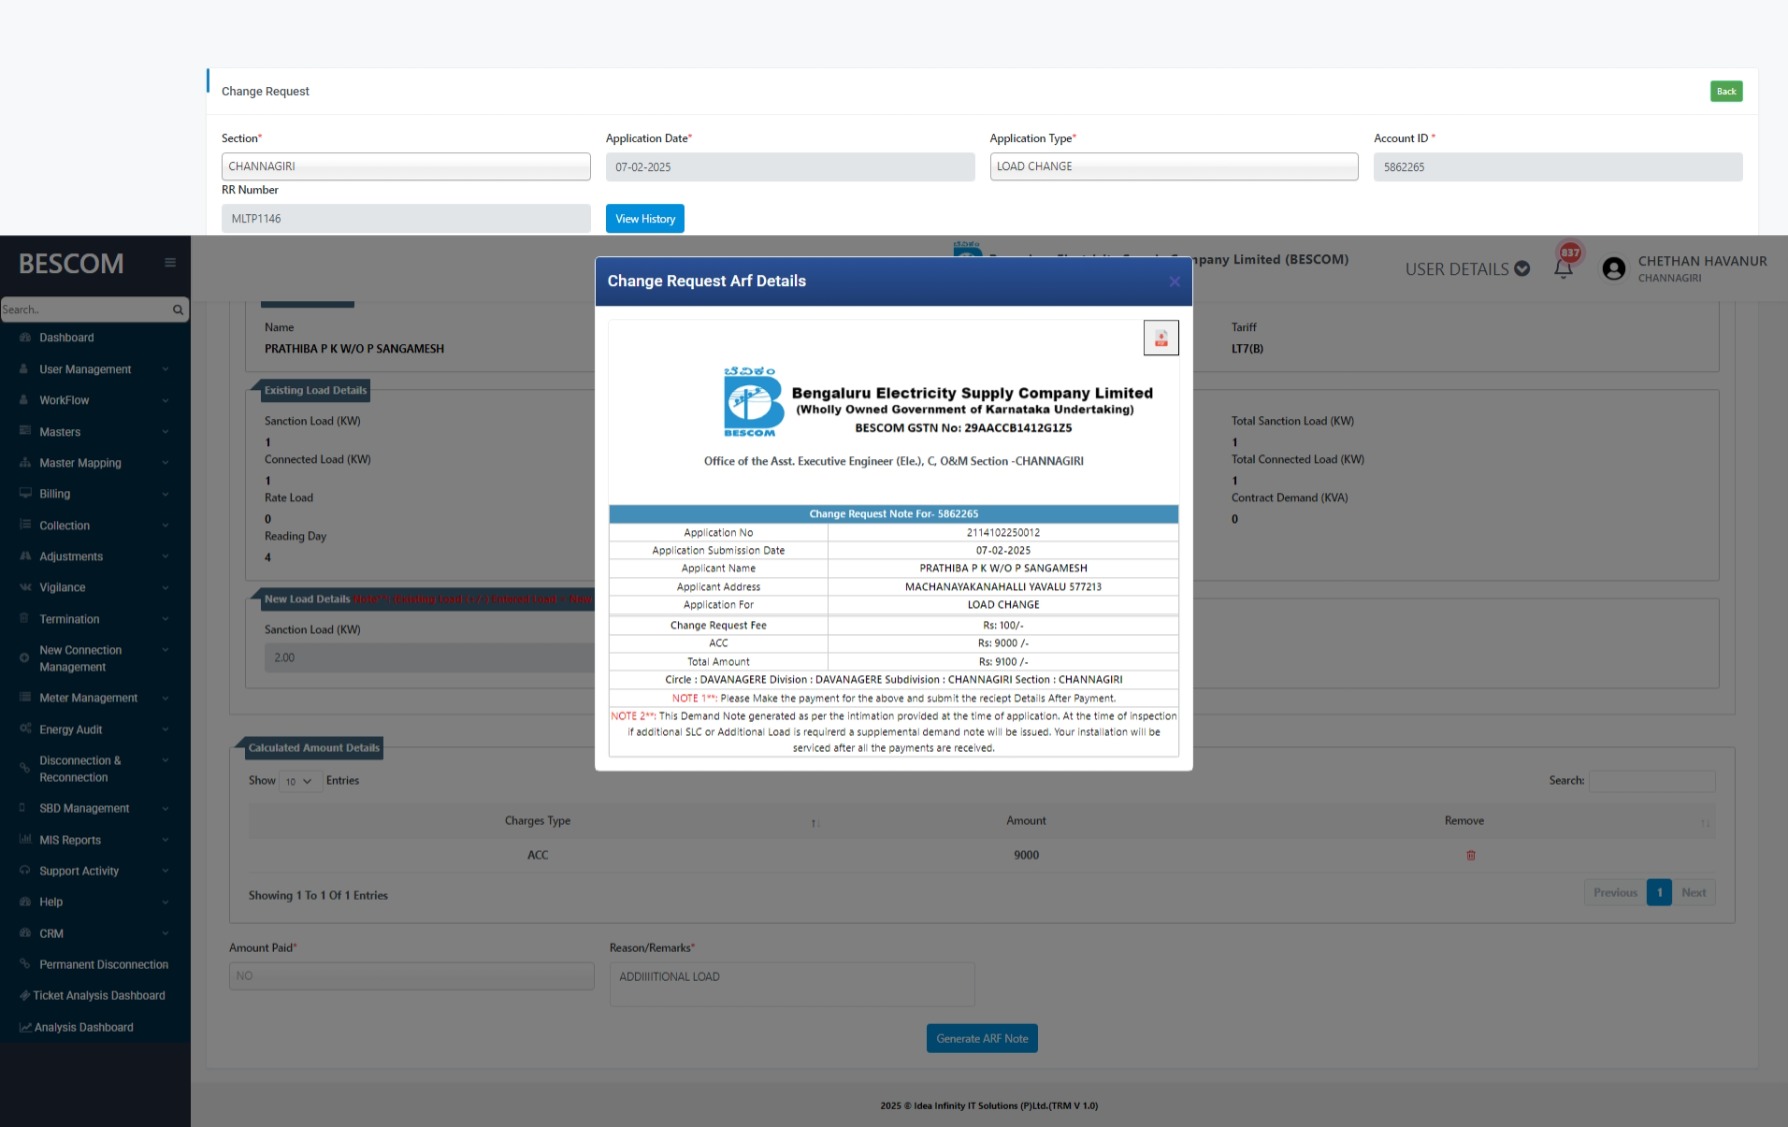
Task: Click the WorkFlow sidebar icon
Action: pyautogui.click(x=25, y=400)
